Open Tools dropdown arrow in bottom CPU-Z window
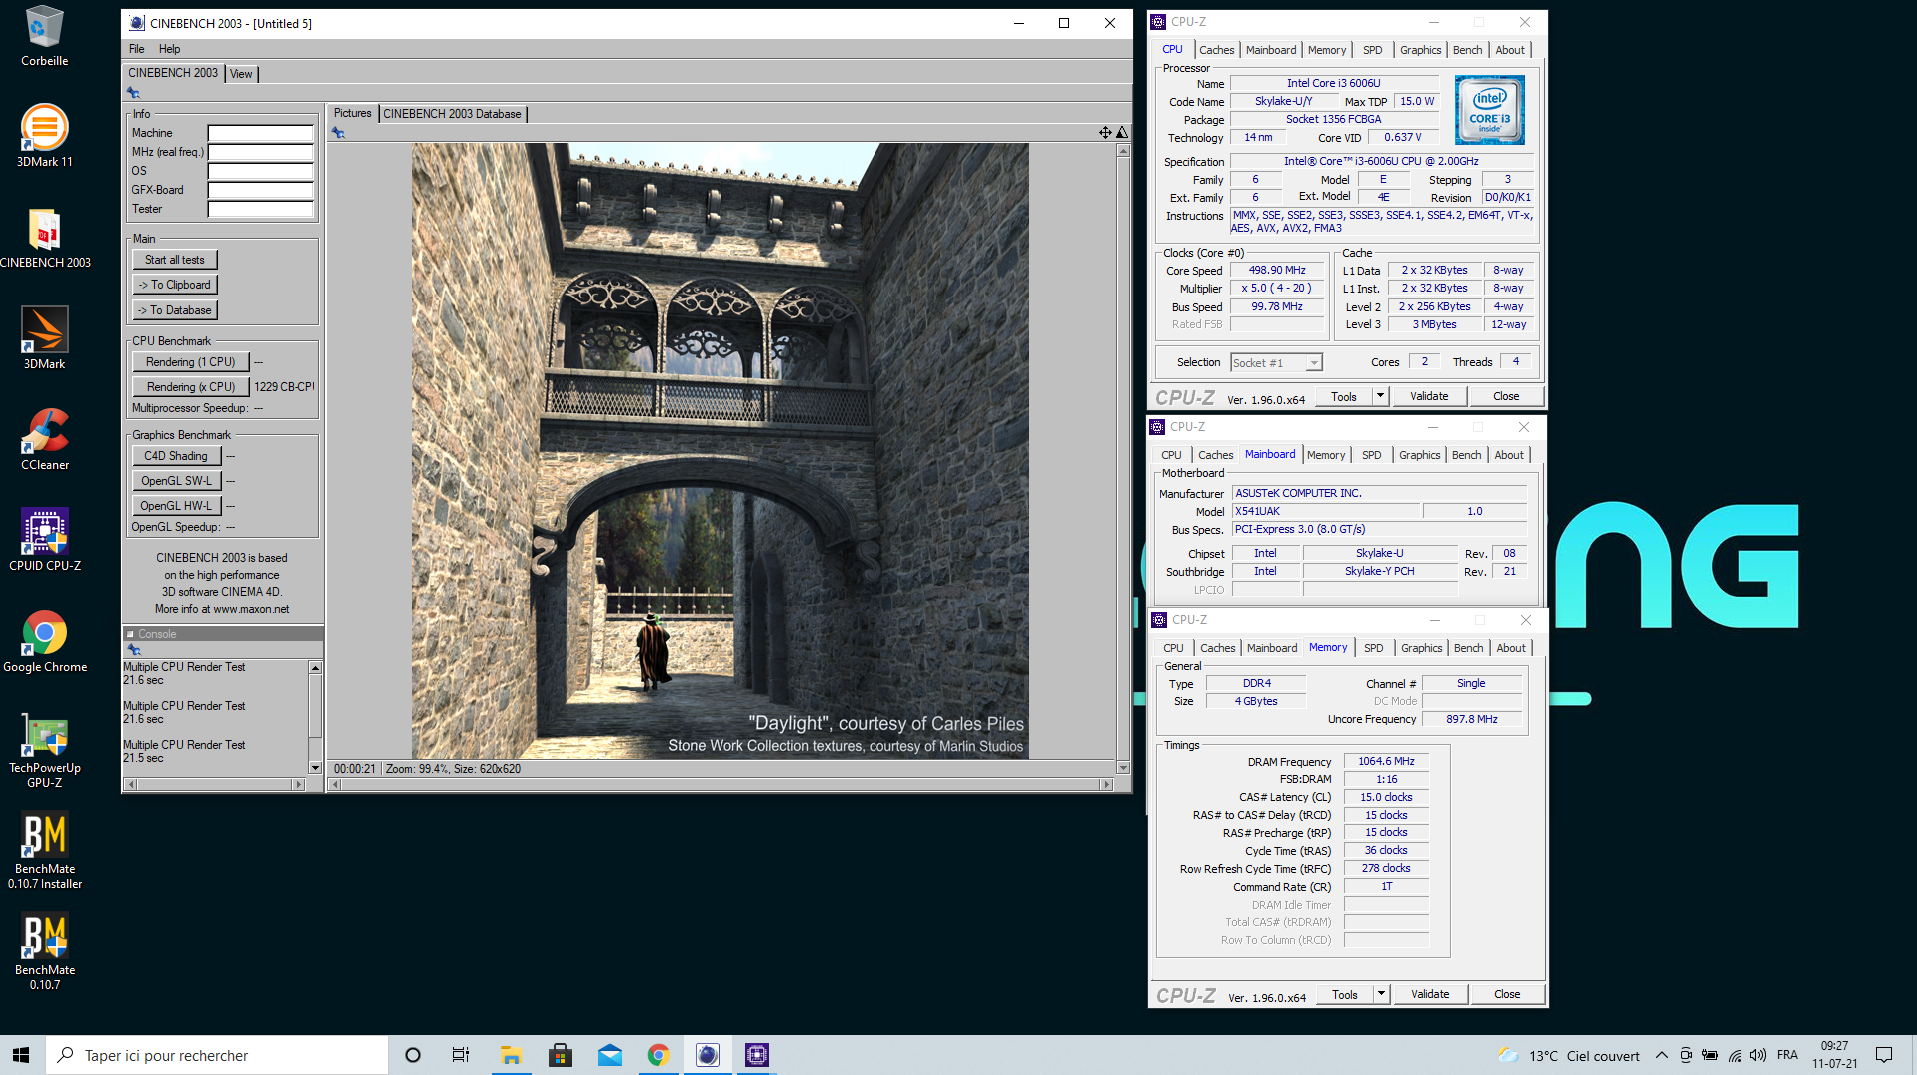The image size is (1917, 1075). click(1381, 995)
